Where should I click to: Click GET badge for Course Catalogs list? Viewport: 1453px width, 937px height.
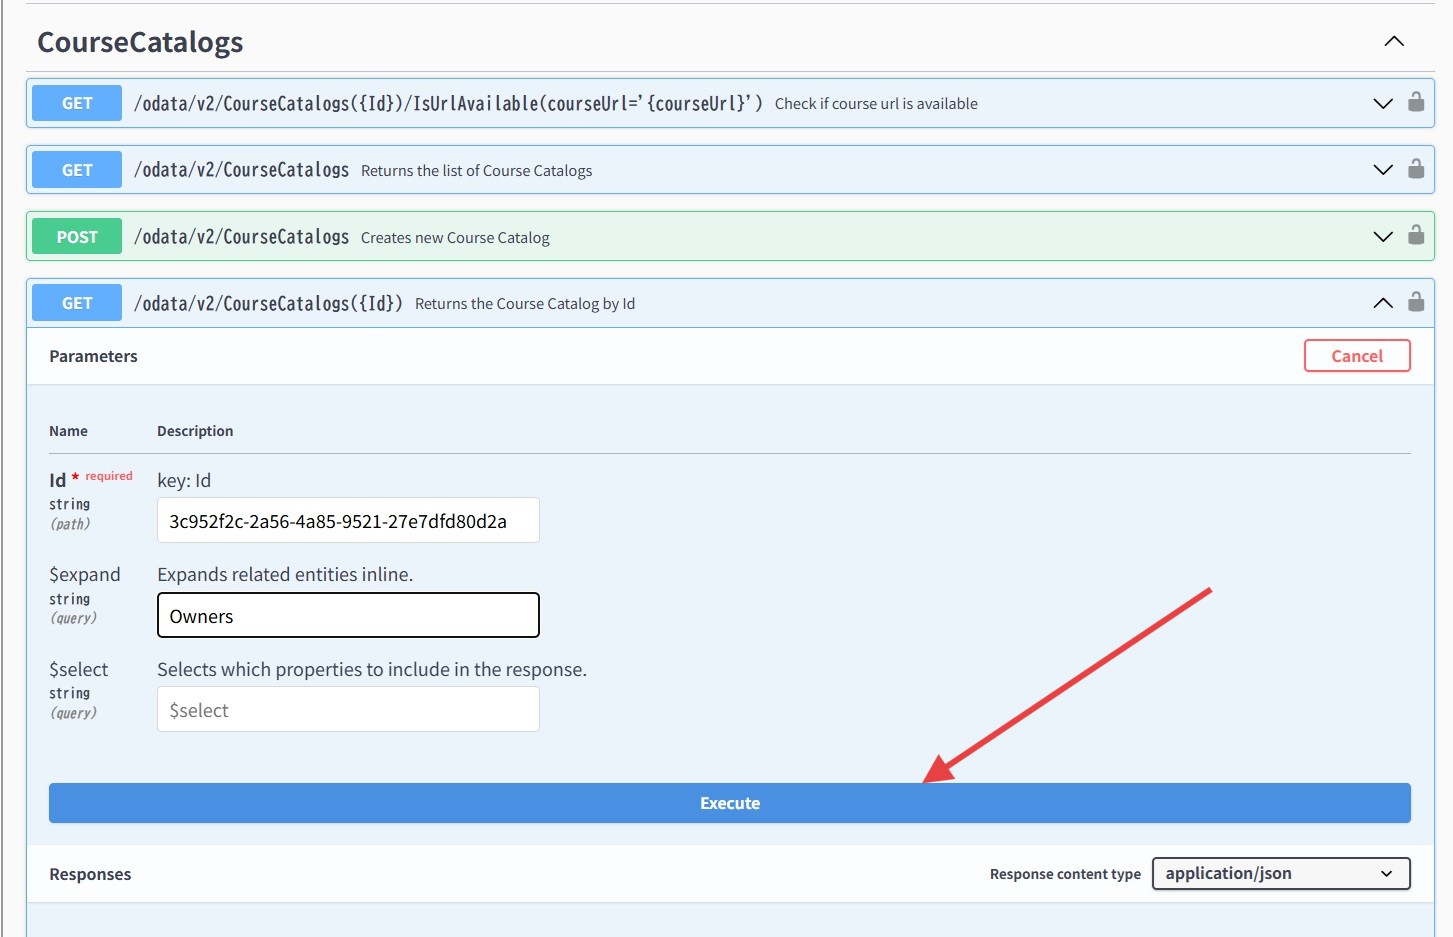point(77,170)
